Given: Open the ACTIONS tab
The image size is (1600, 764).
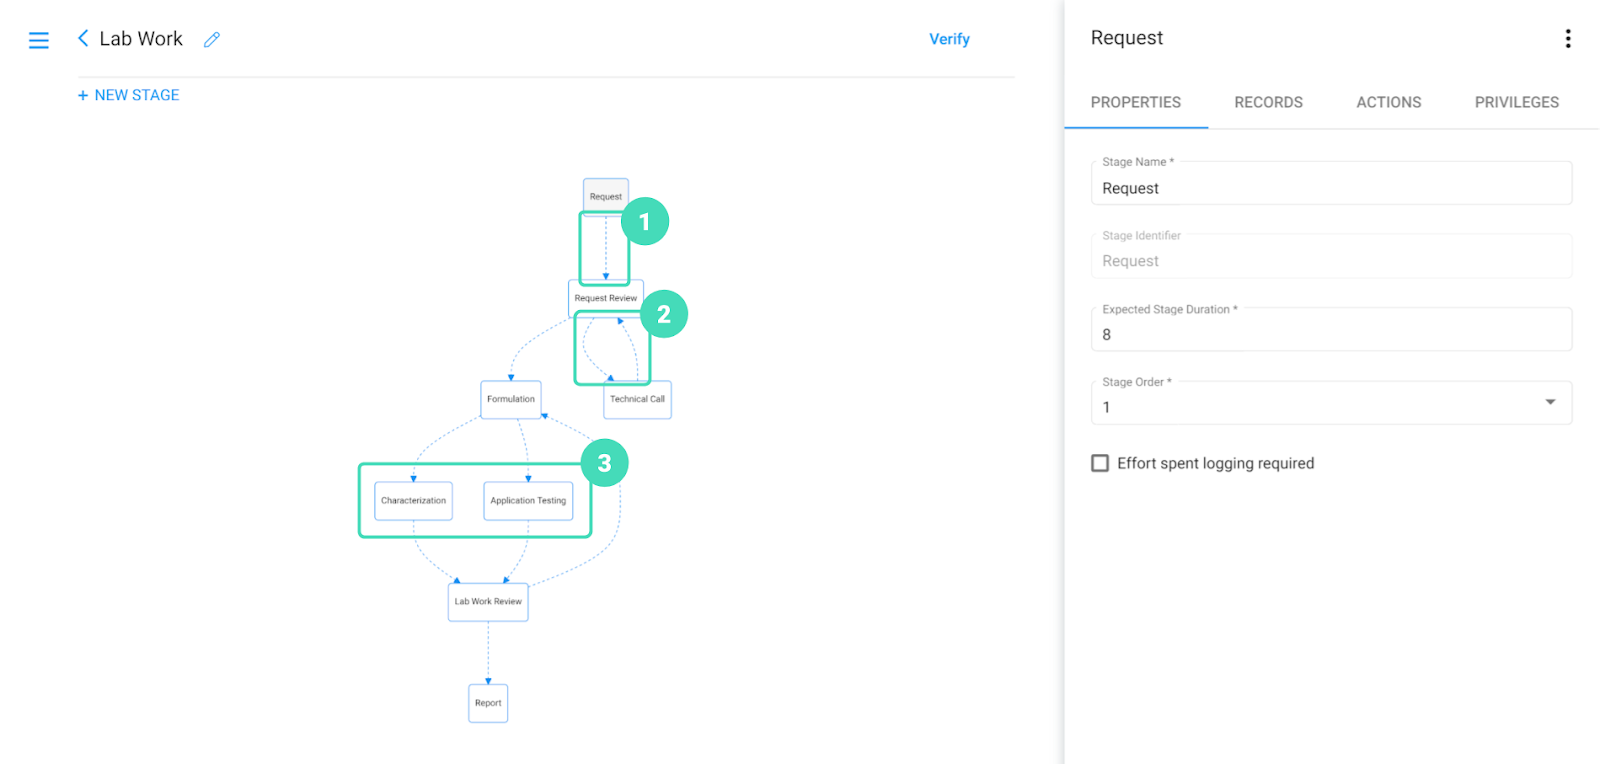Looking at the screenshot, I should pyautogui.click(x=1388, y=102).
